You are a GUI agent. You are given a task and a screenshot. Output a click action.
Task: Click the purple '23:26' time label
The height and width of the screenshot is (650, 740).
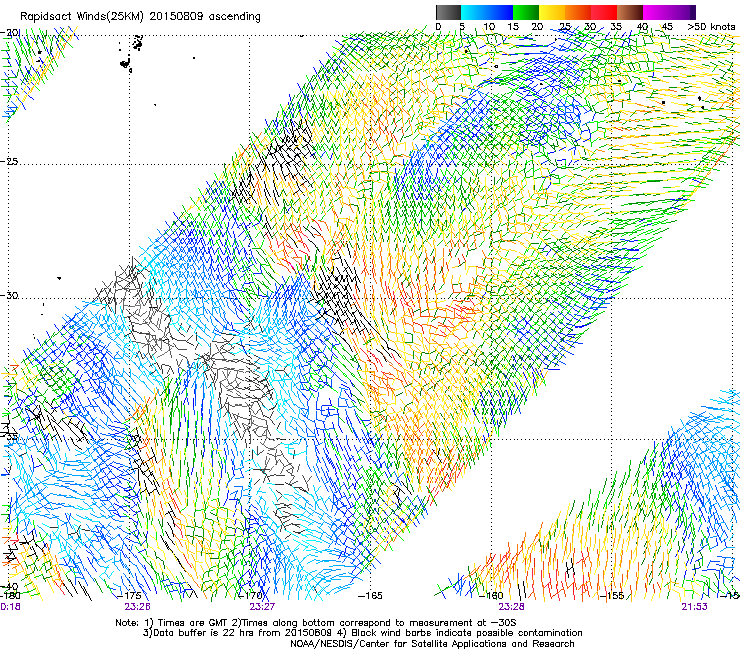coord(137,607)
